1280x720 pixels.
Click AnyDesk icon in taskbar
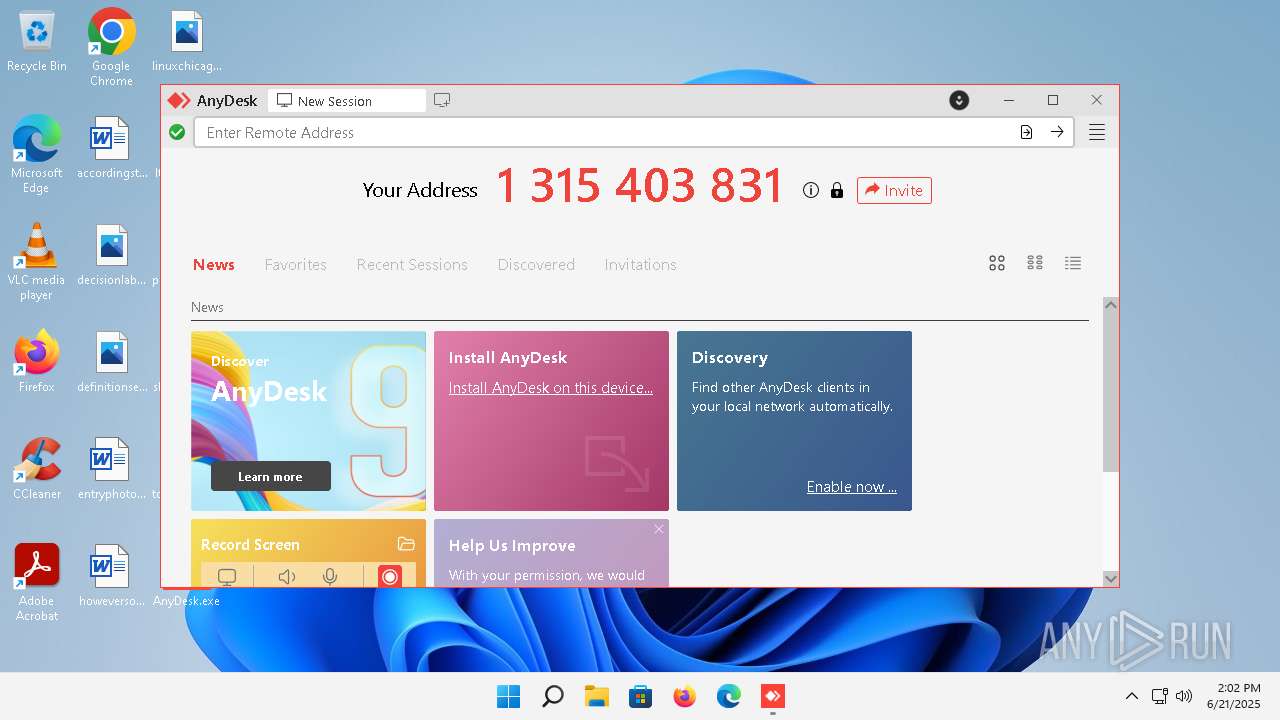point(773,696)
